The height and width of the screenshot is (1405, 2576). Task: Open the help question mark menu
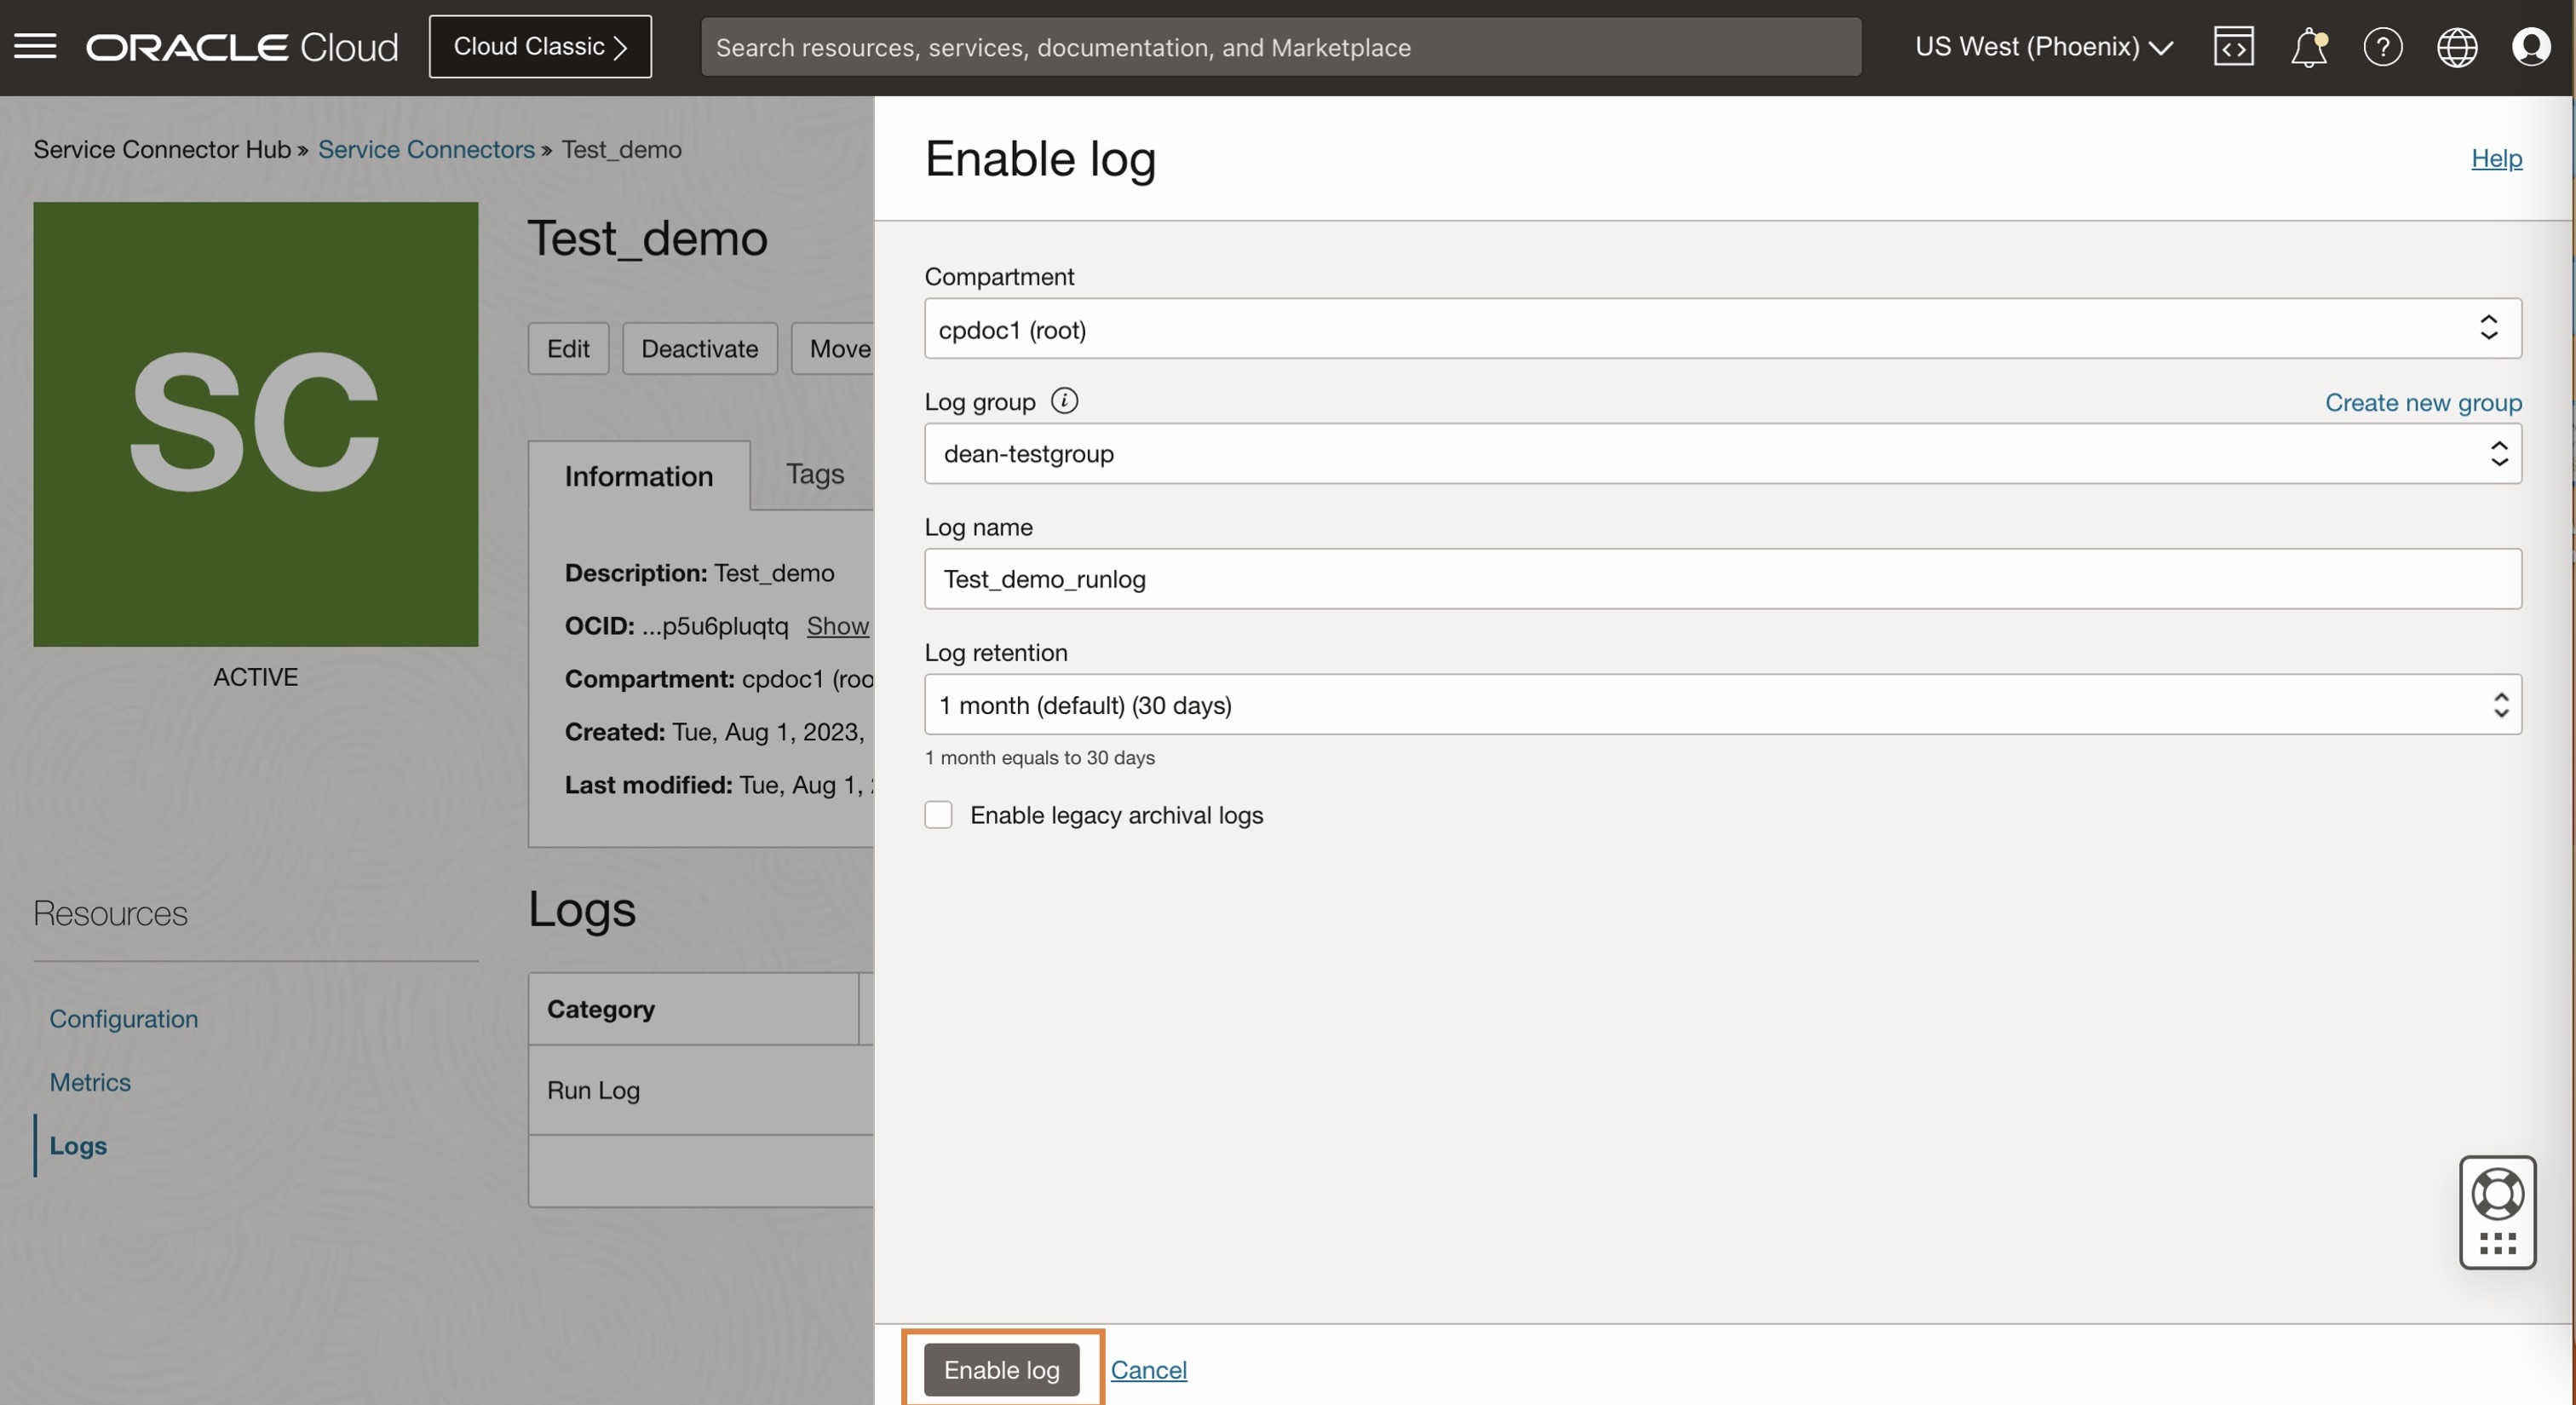coord(2383,46)
